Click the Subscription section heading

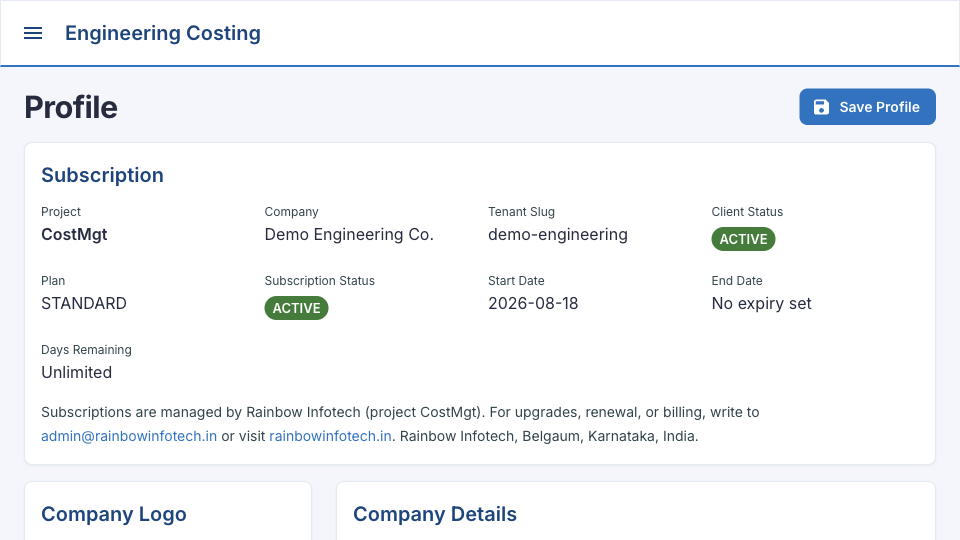pos(102,175)
